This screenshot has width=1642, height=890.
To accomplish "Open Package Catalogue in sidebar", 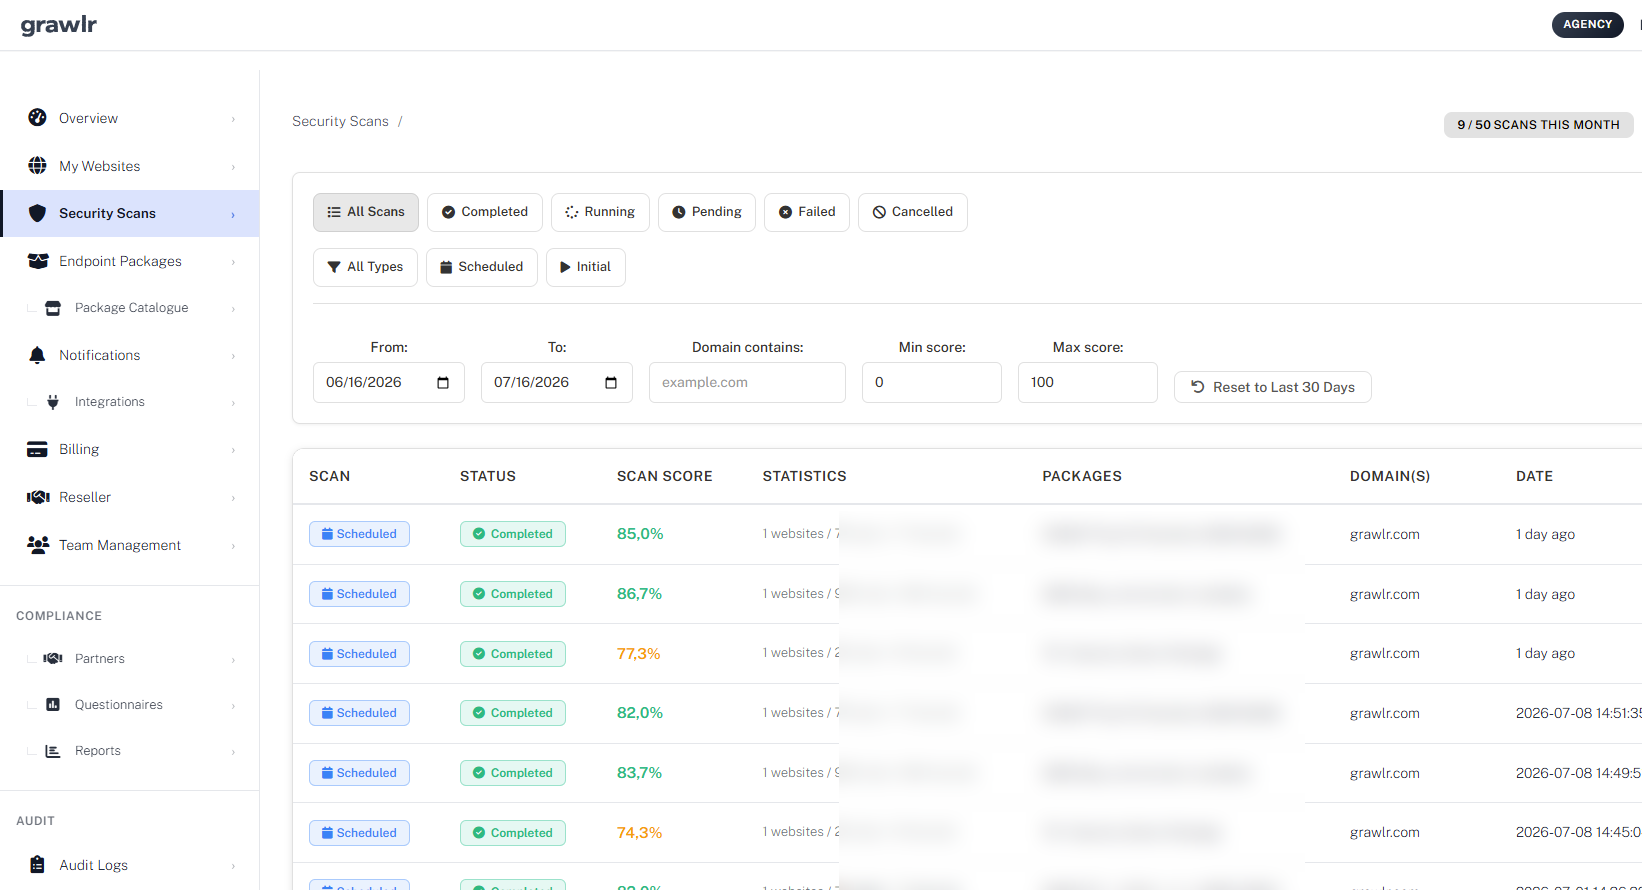I will pos(131,308).
